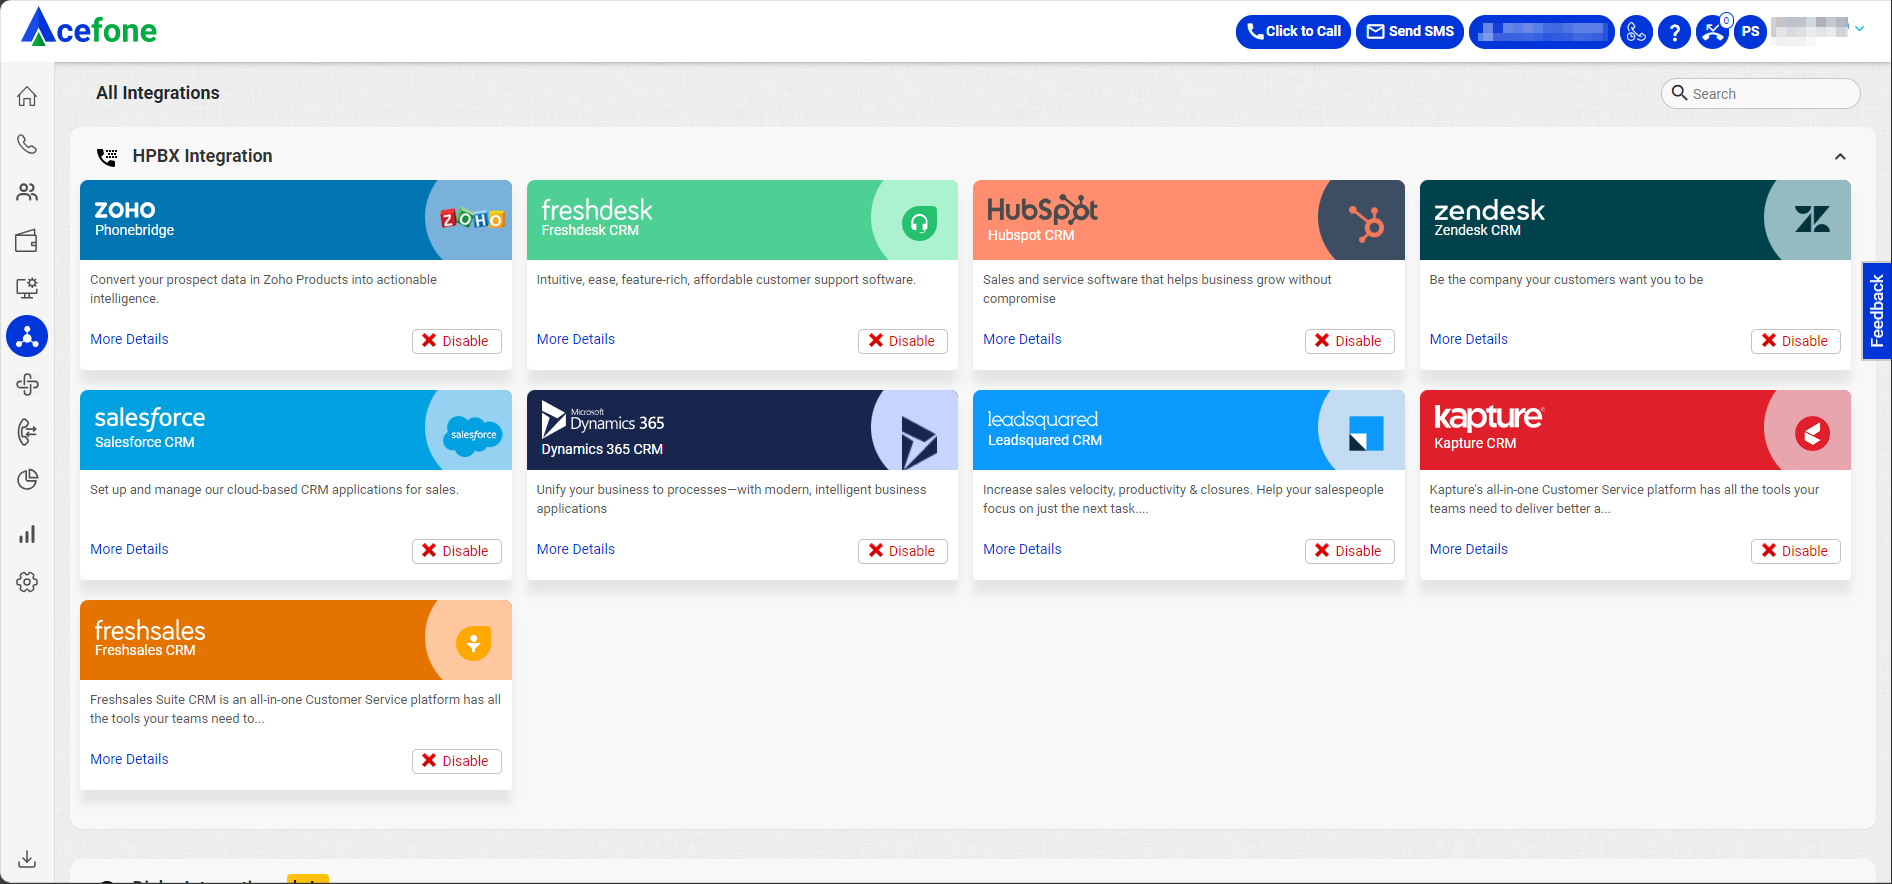
Task: Focus the integrations Search field
Action: tap(1761, 93)
